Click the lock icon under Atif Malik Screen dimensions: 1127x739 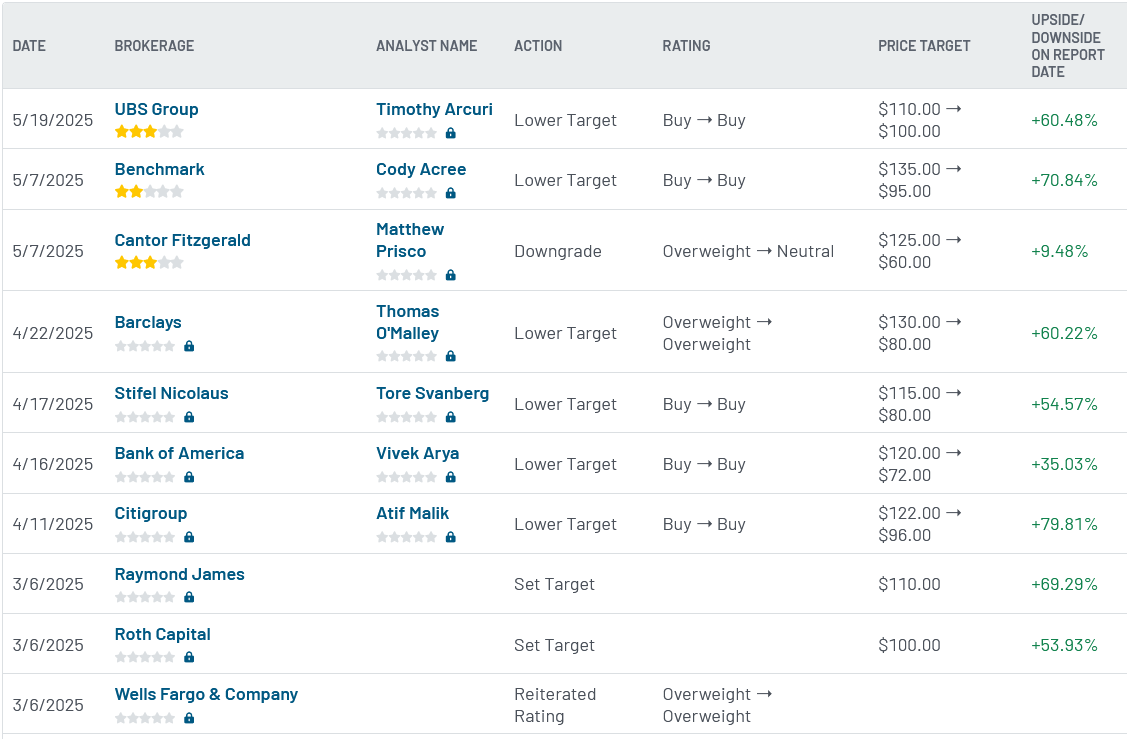451,537
